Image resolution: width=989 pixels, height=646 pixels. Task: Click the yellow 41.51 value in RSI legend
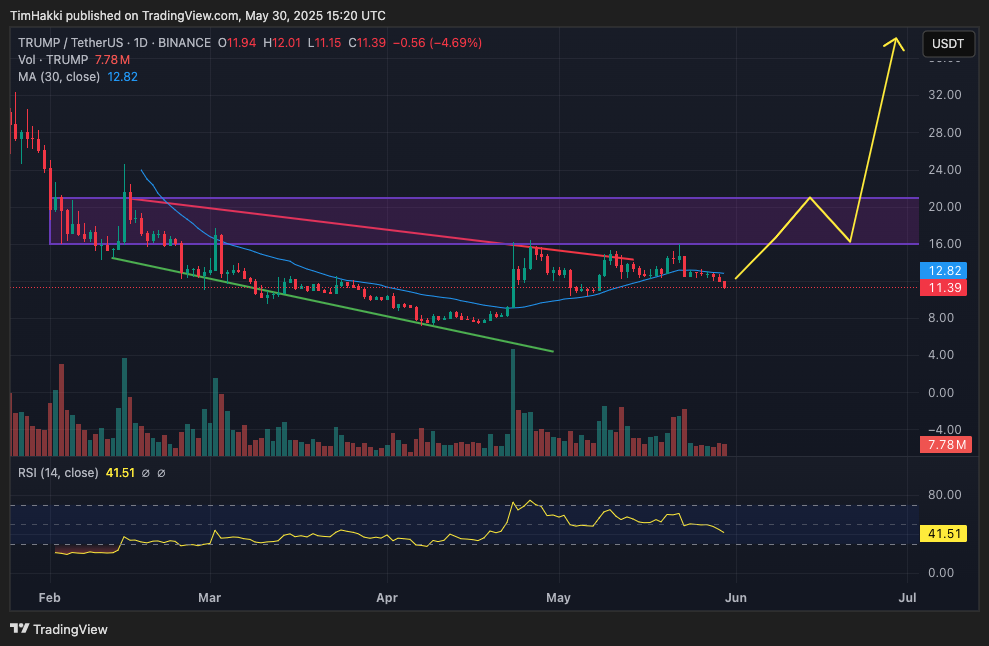[120, 473]
